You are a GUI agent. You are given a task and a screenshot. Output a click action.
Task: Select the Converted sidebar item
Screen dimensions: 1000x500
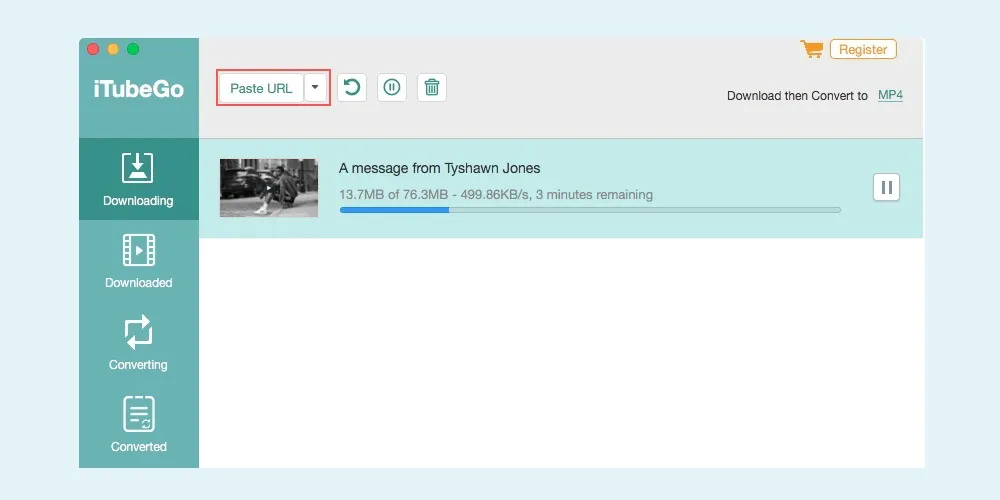coord(138,426)
